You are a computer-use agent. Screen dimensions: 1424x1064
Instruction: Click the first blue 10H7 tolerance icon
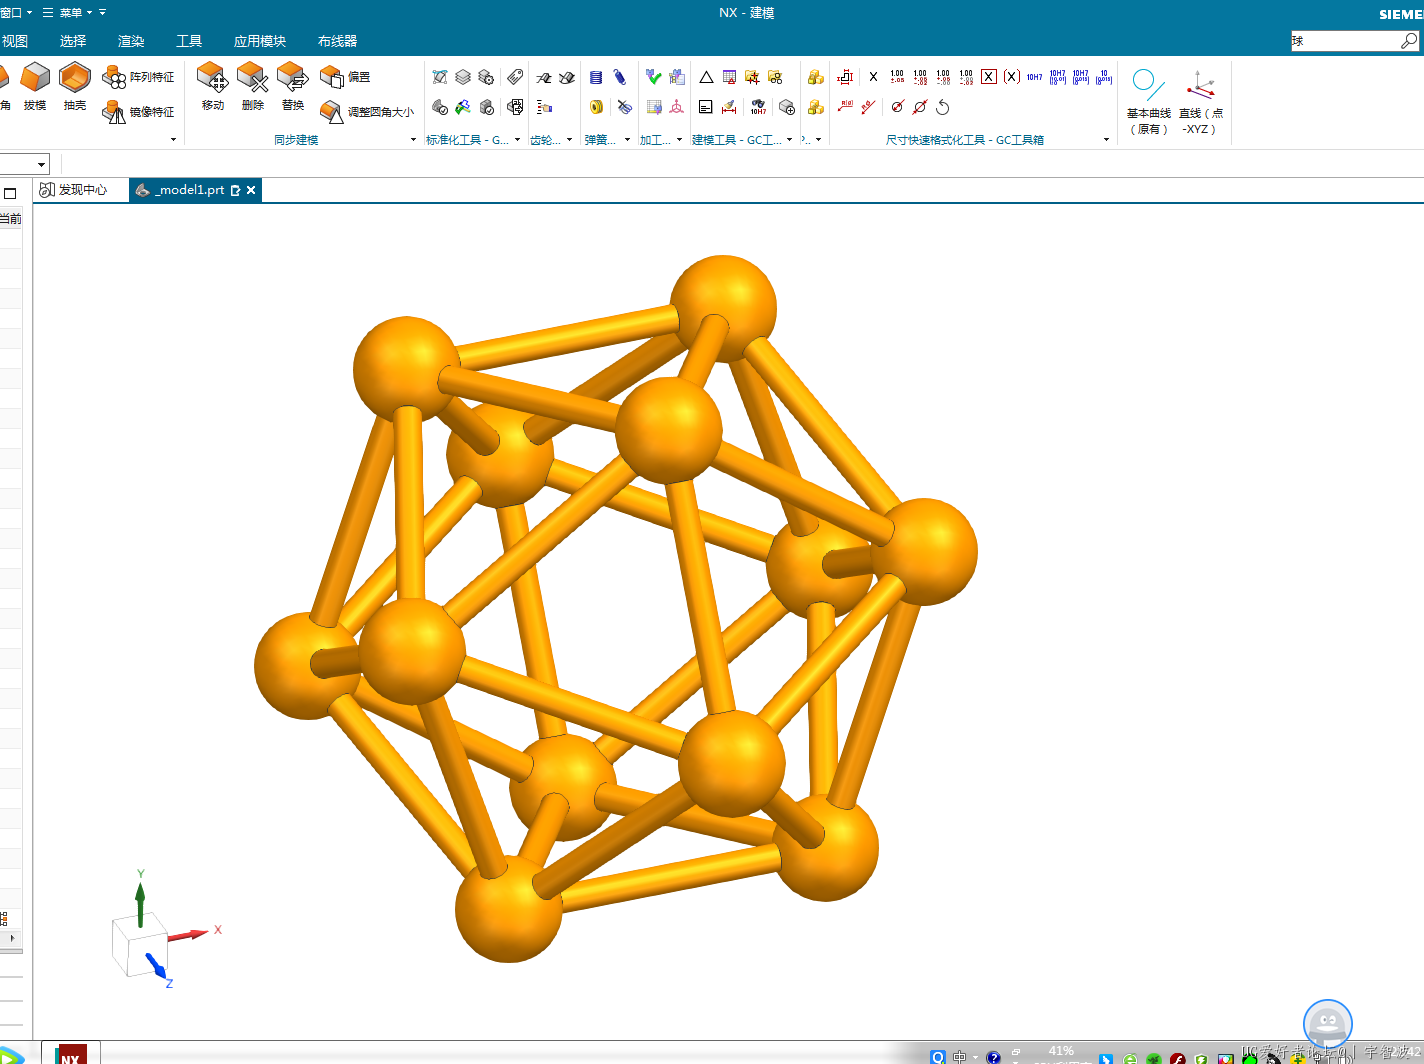click(x=1034, y=76)
